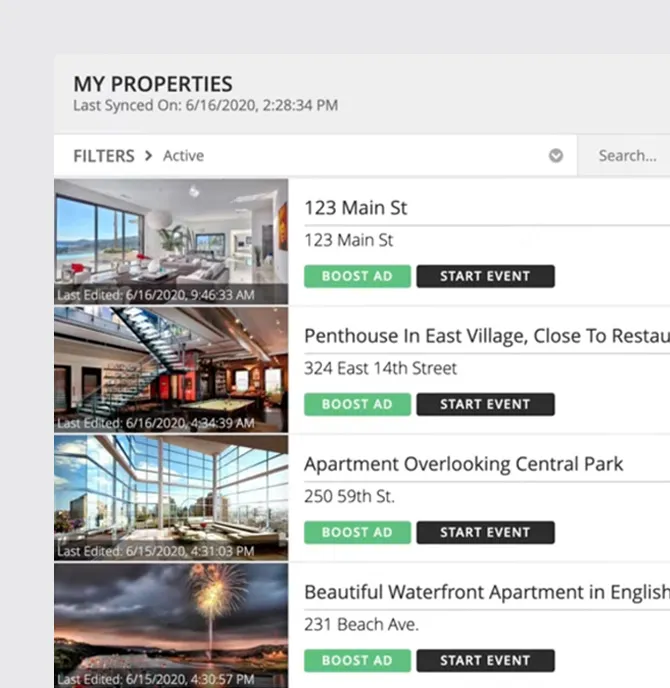This screenshot has width=670, height=688.
Task: Open the penthouse staircase photo thumbnail
Action: (171, 369)
